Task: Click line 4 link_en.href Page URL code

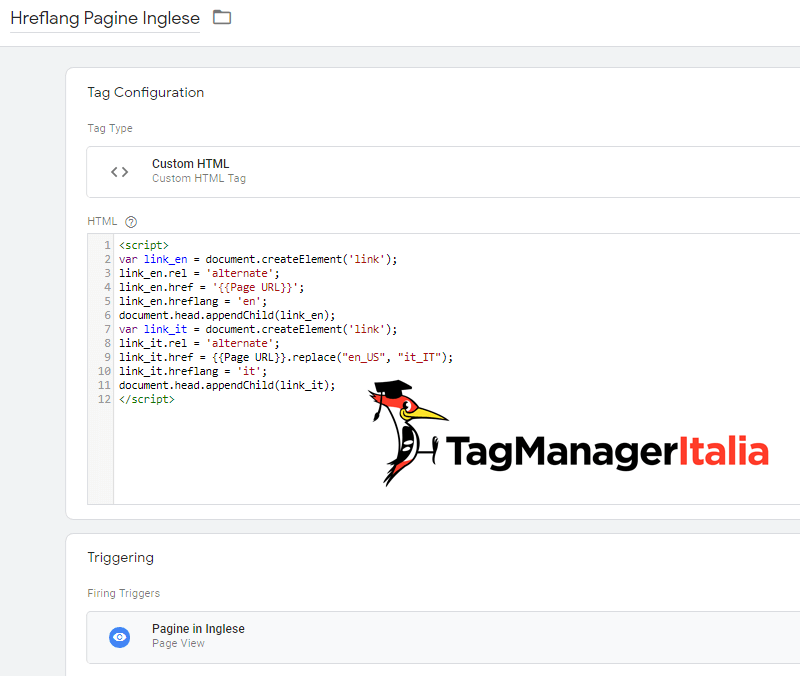Action: [211, 287]
